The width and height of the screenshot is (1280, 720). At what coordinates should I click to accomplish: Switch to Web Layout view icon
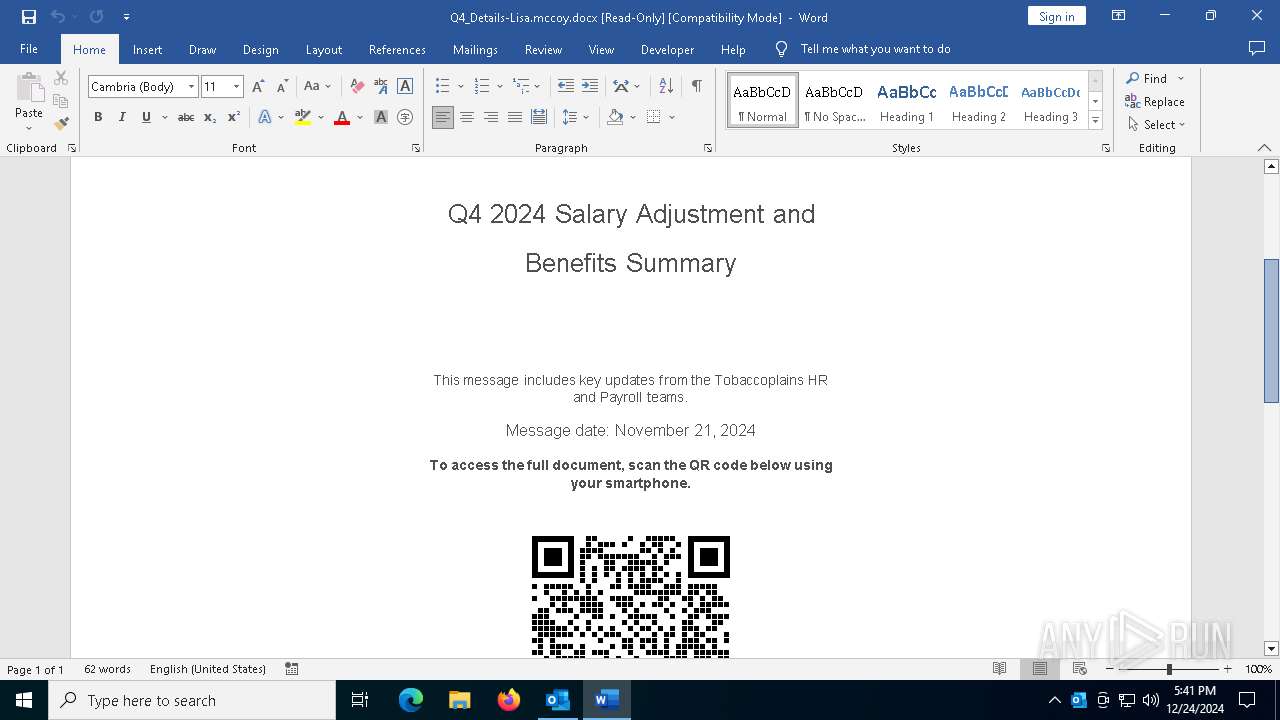tap(1079, 669)
